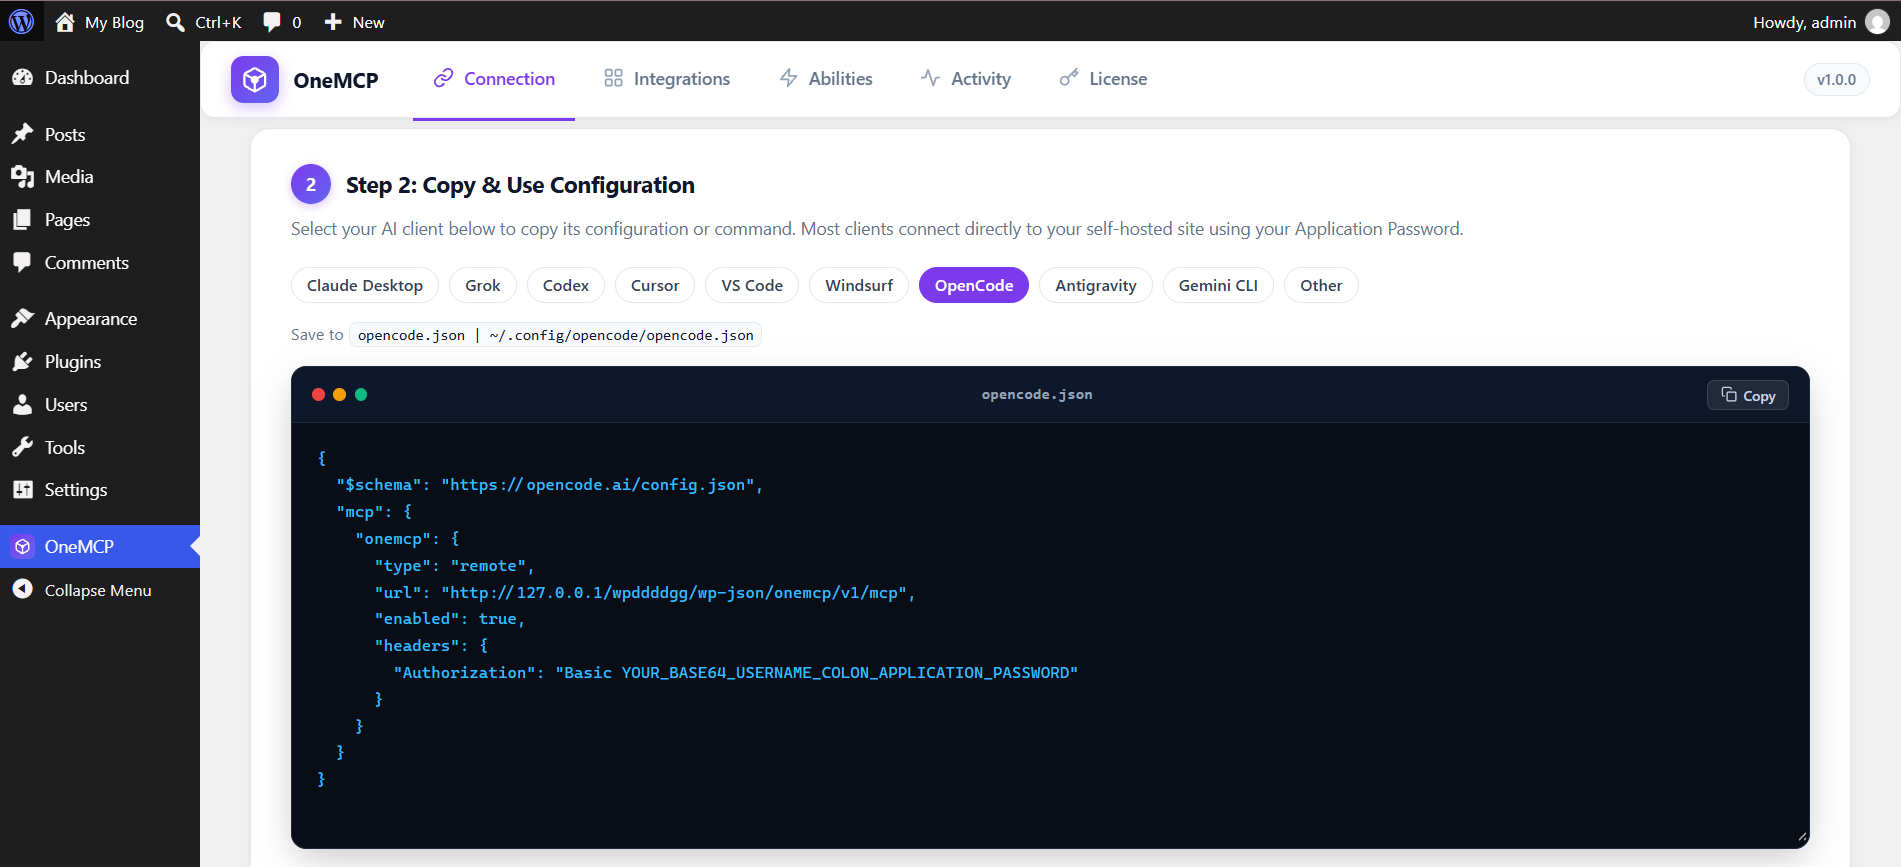Click the Plugins plug icon
This screenshot has height=867, width=1901.
point(22,362)
